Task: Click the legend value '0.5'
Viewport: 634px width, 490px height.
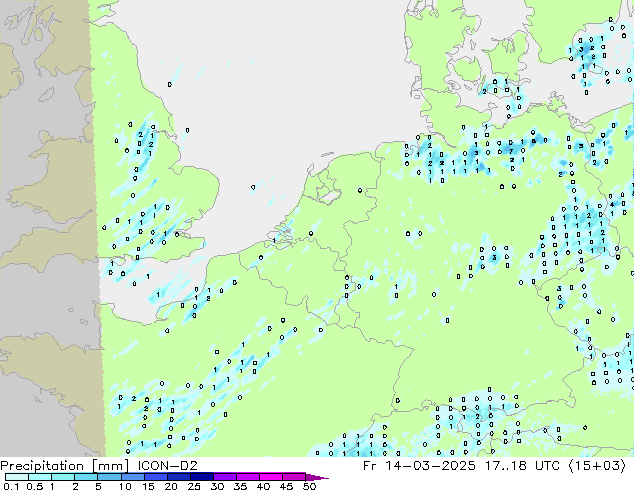Action: [35, 486]
